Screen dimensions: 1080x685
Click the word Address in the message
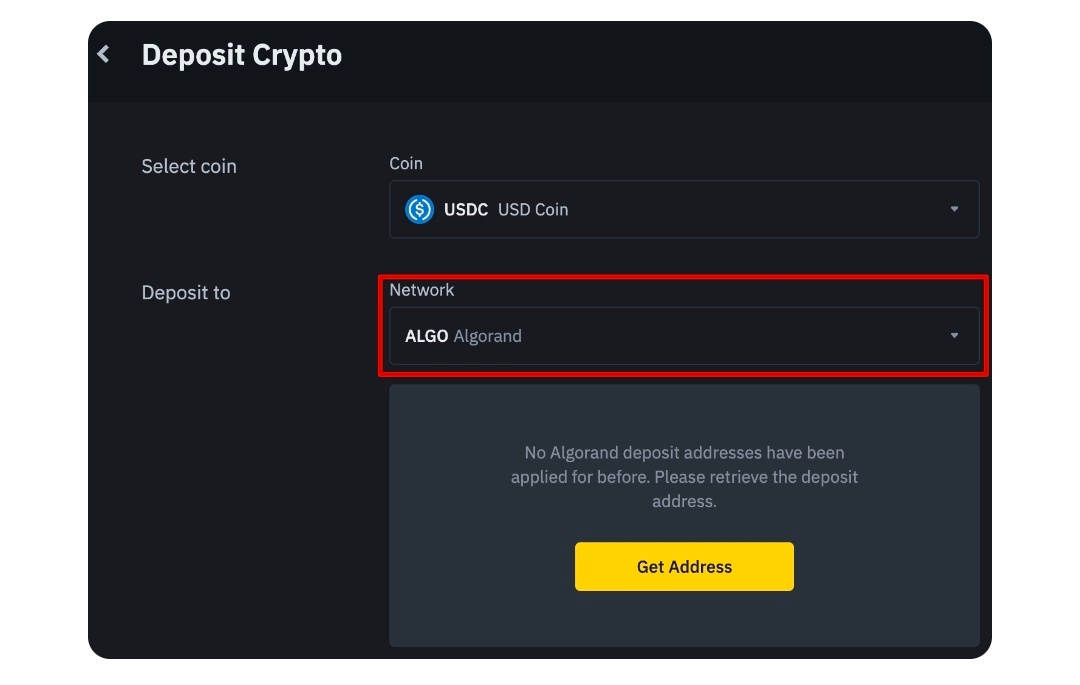click(684, 501)
